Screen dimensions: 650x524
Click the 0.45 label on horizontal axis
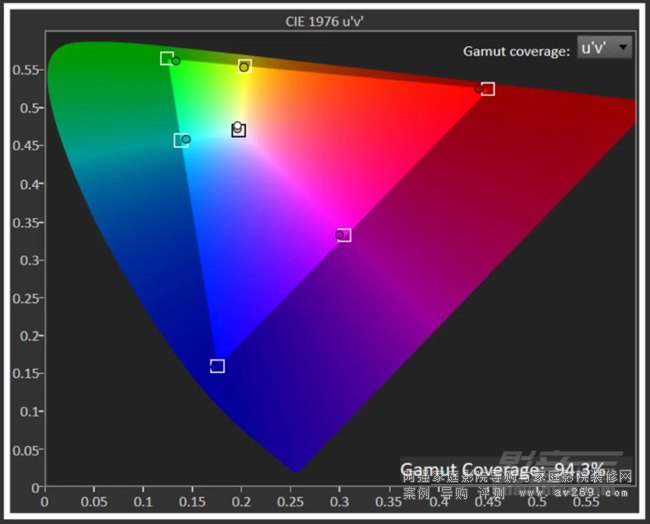(439, 501)
